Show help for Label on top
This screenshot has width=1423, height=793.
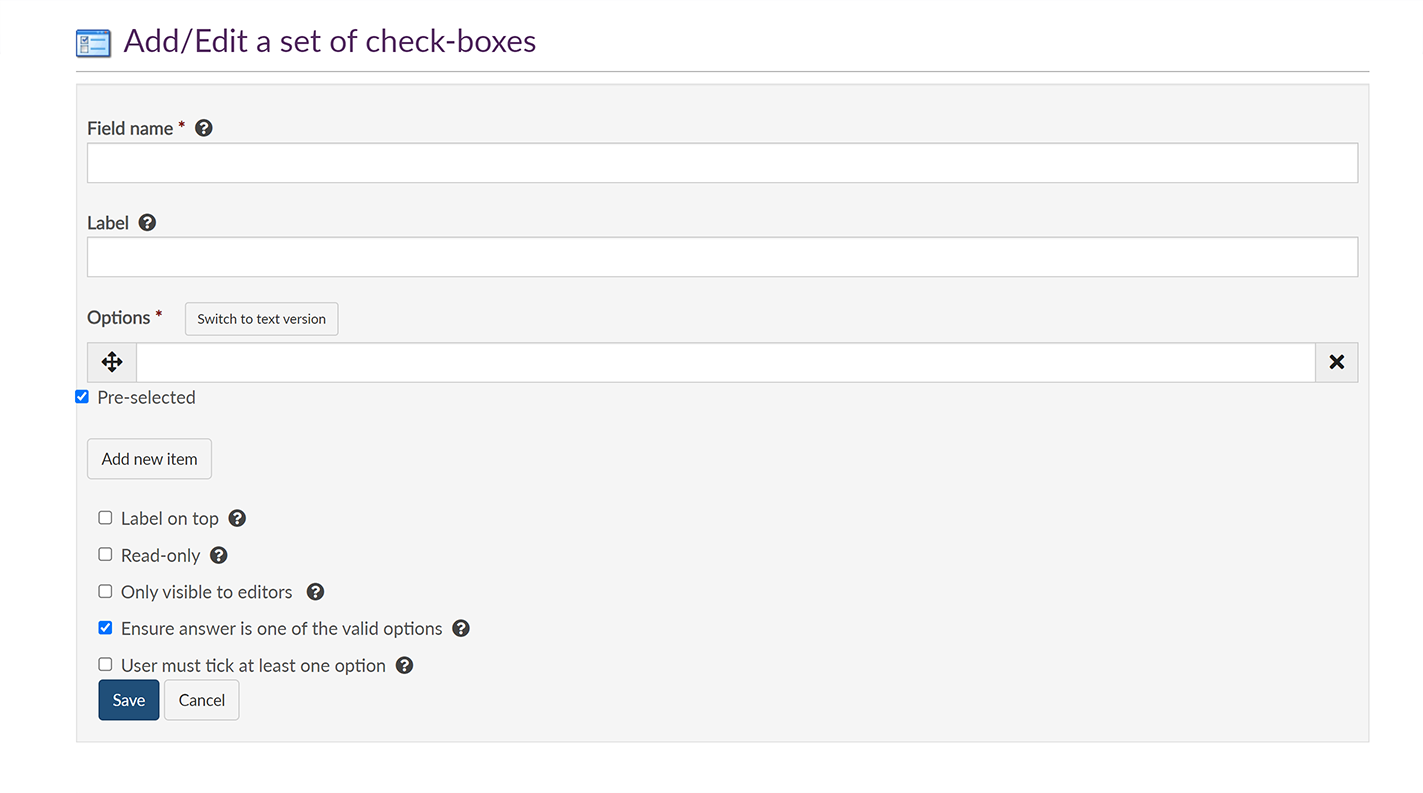click(x=237, y=518)
